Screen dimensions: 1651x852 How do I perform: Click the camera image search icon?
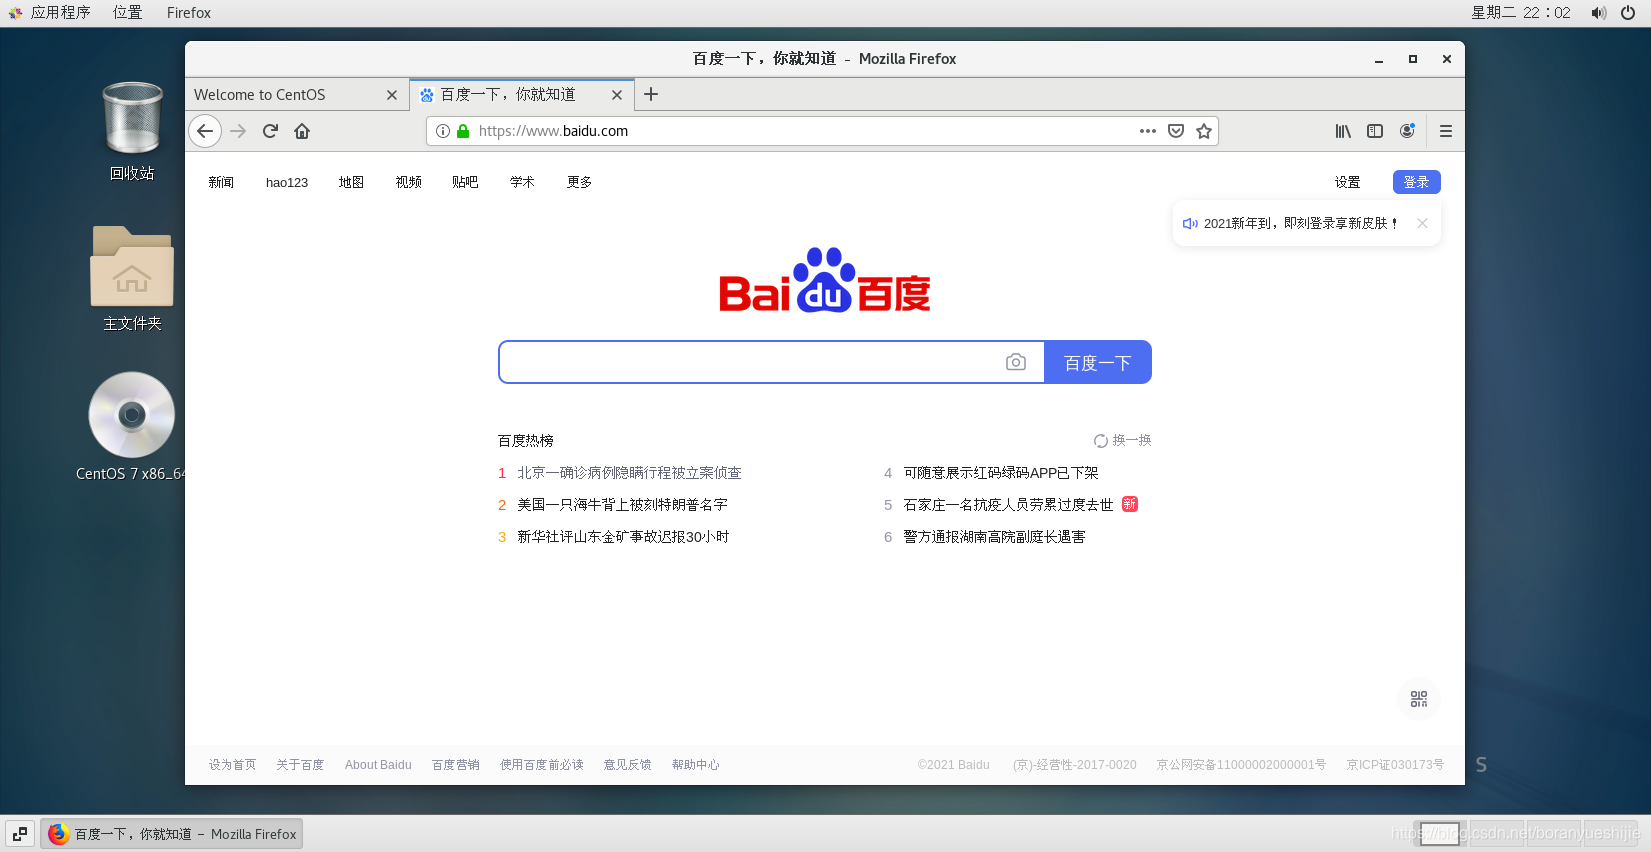1016,362
